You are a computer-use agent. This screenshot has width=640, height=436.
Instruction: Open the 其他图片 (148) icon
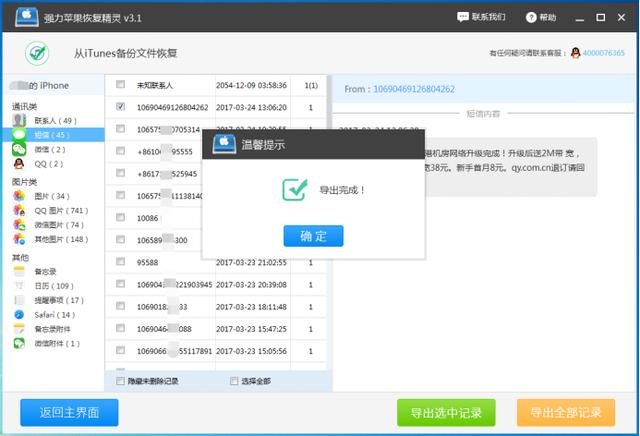[19, 239]
